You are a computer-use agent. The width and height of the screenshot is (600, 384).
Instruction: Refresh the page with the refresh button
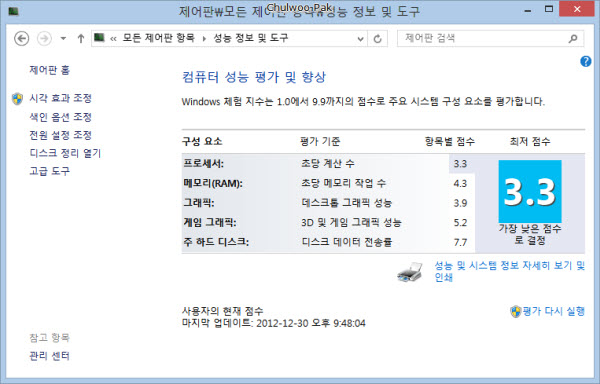[x=377, y=39]
